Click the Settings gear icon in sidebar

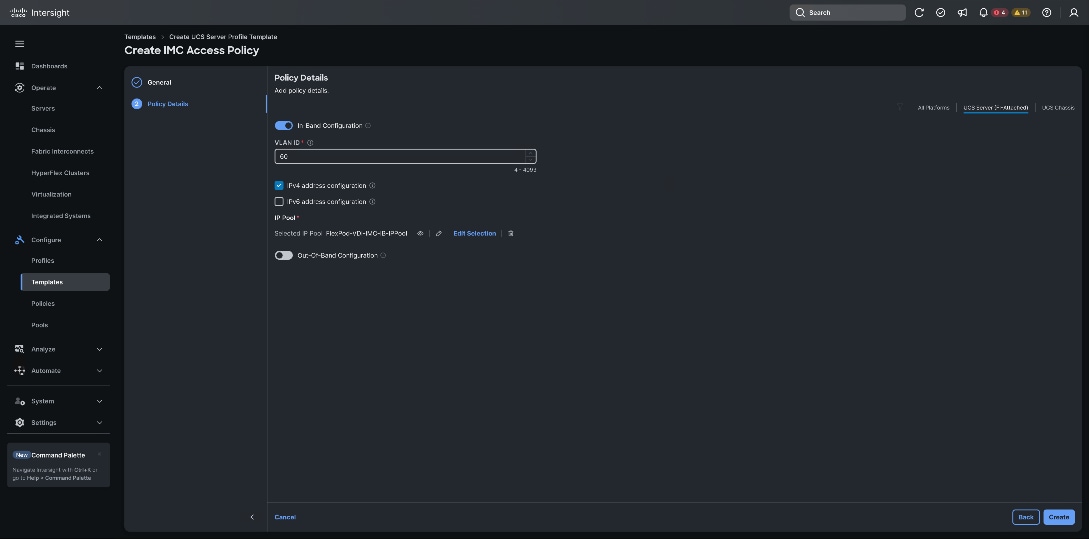pyautogui.click(x=19, y=422)
